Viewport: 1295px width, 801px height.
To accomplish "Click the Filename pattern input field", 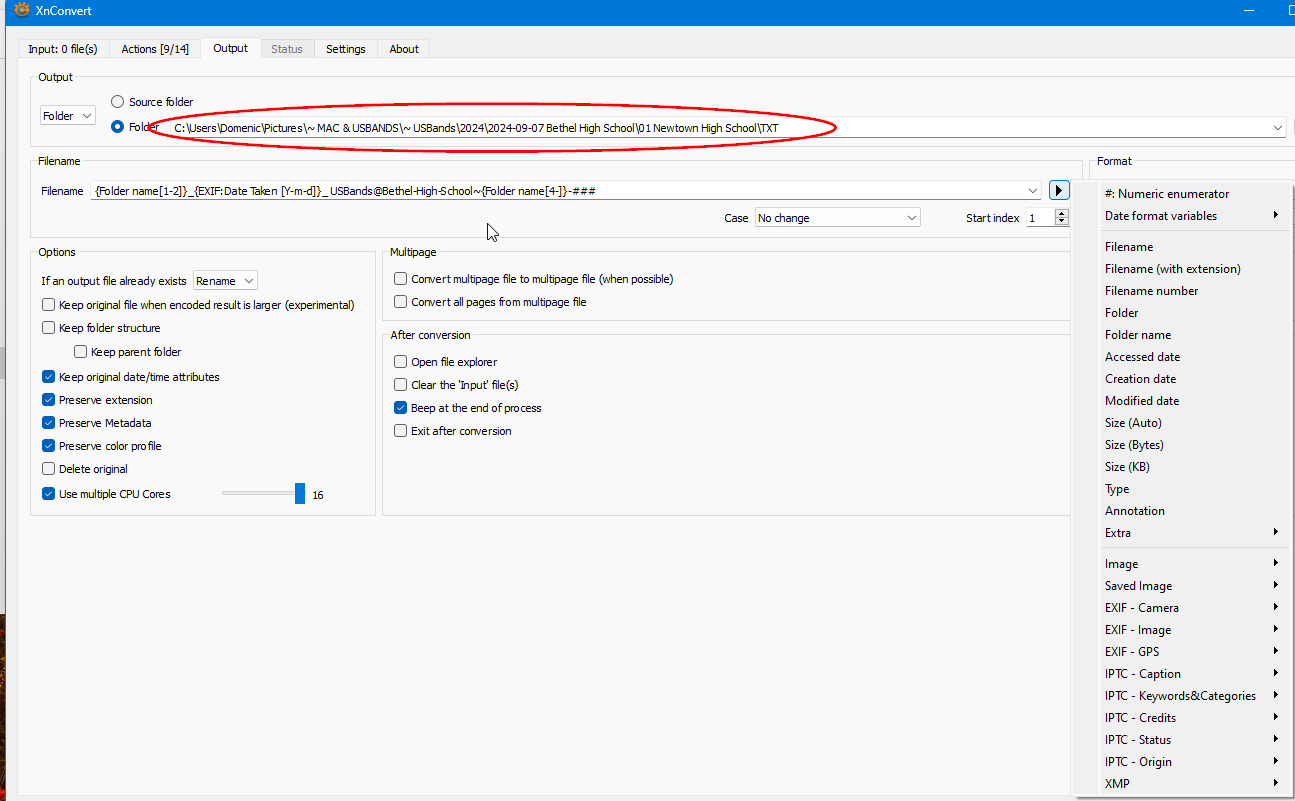I will tap(560, 190).
